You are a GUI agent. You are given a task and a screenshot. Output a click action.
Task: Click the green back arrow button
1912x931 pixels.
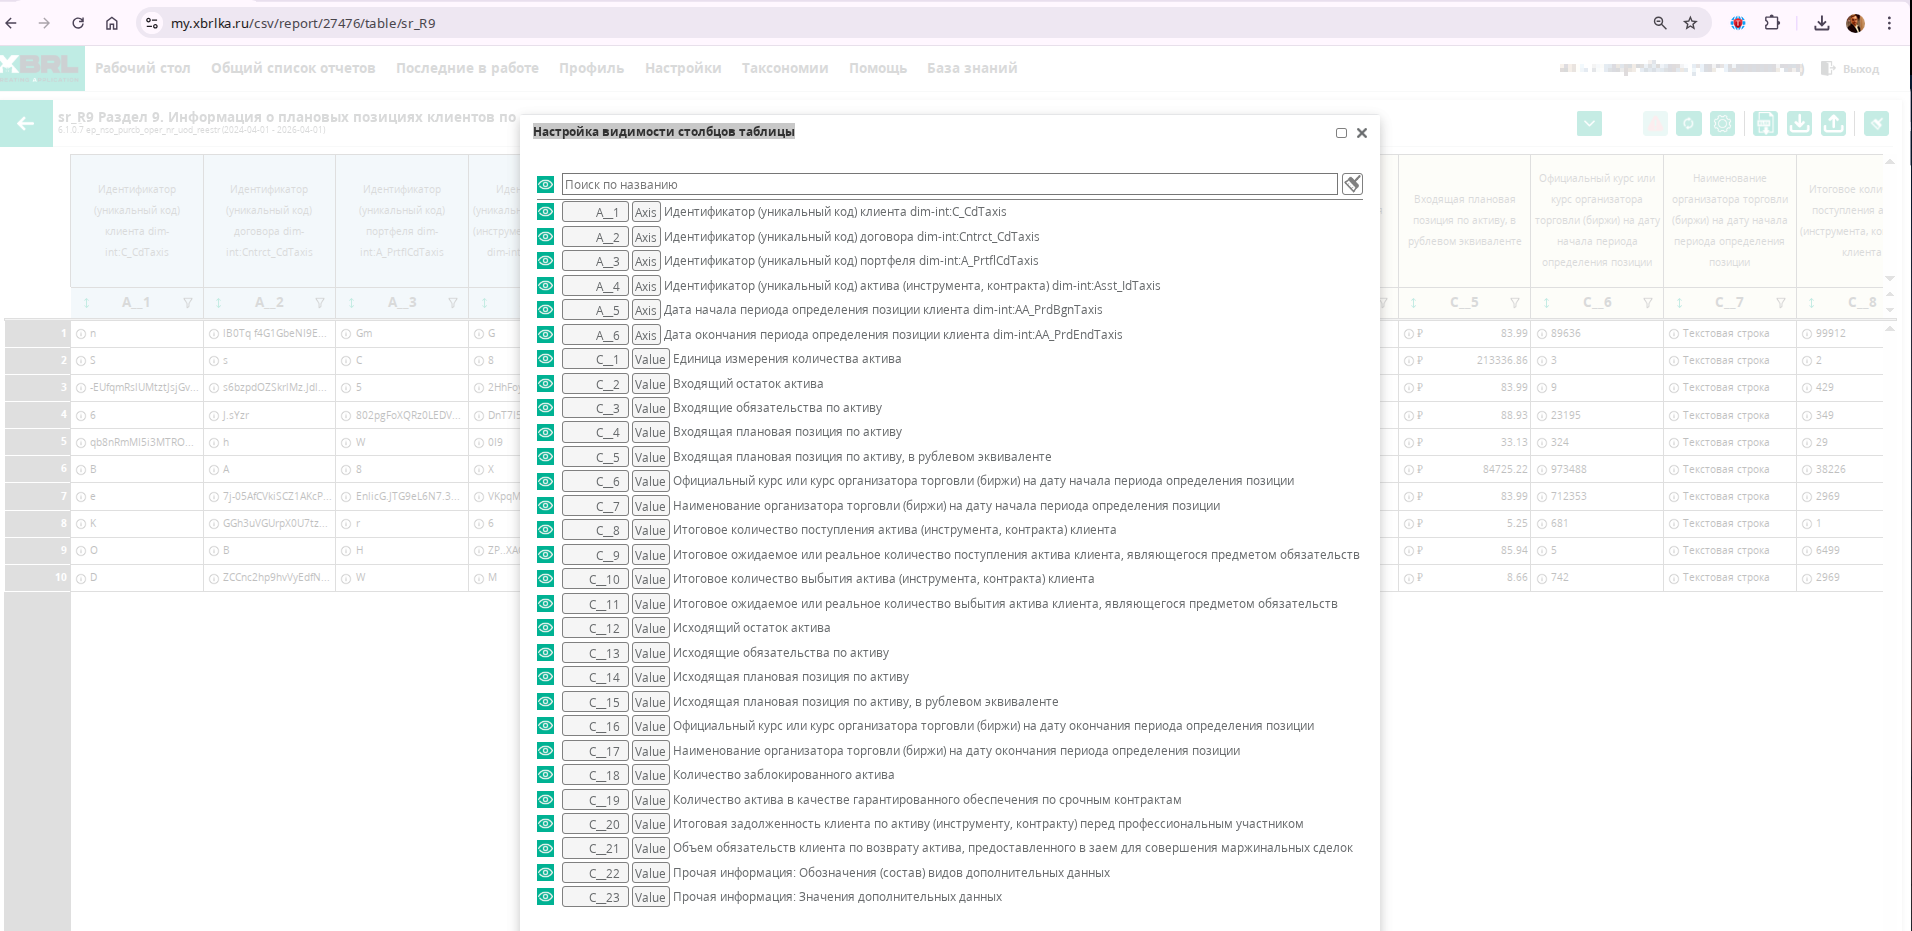click(x=26, y=124)
